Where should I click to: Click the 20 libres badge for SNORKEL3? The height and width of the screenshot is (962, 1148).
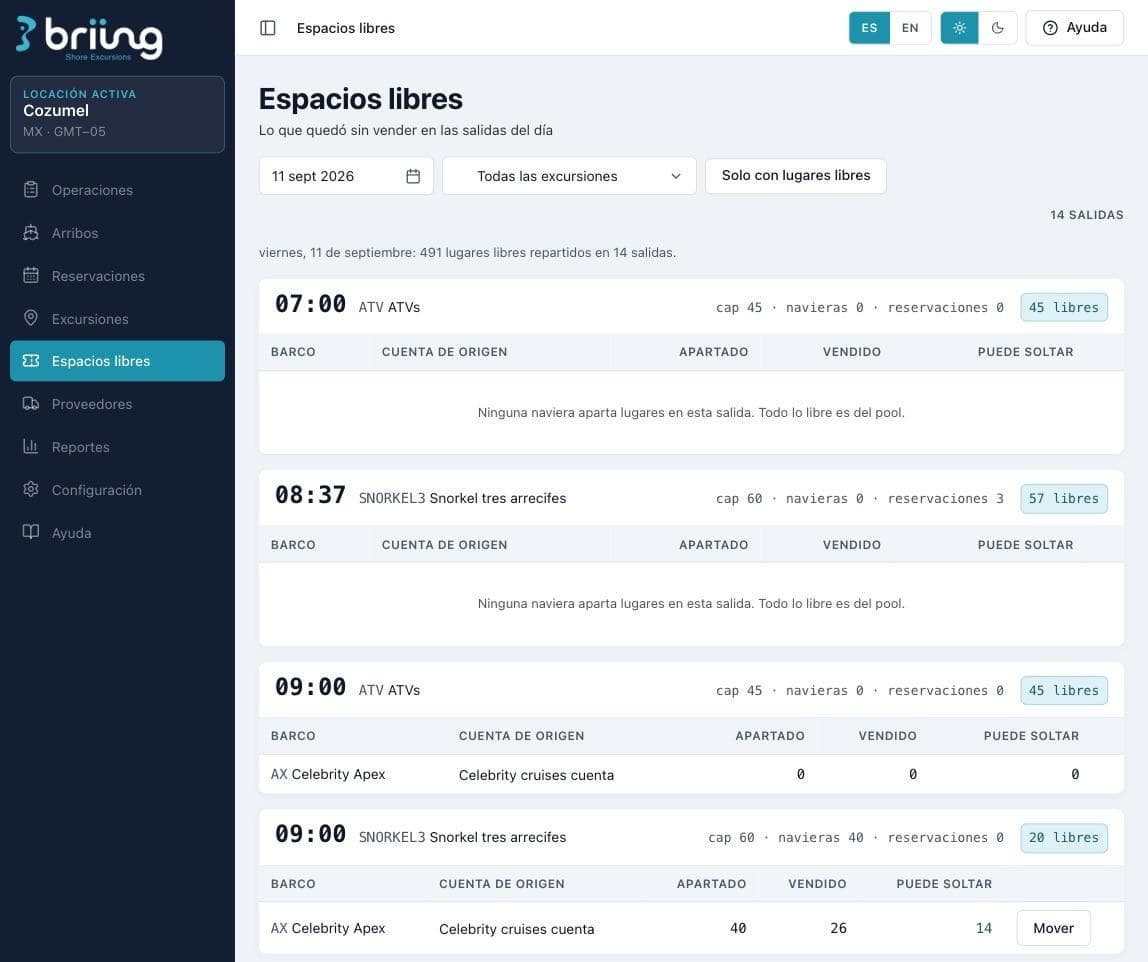(x=1064, y=838)
